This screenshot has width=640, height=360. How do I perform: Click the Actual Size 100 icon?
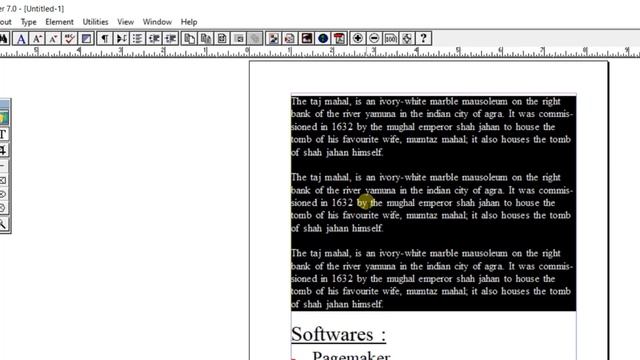tap(390, 38)
